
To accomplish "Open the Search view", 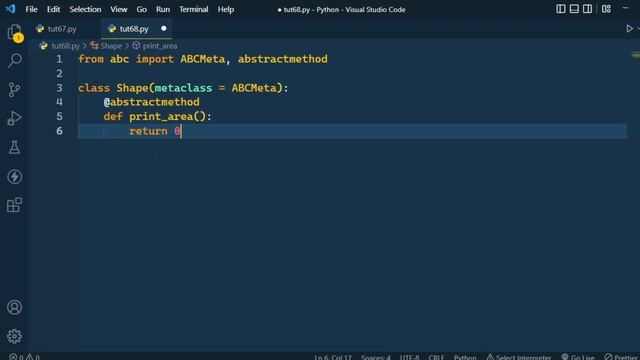I will click(15, 60).
